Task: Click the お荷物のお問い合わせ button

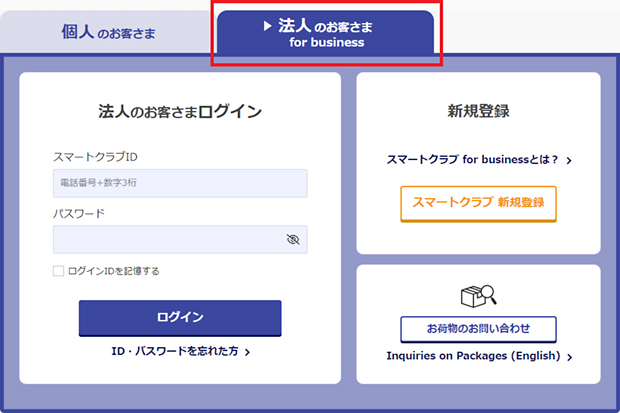Action: (x=478, y=329)
